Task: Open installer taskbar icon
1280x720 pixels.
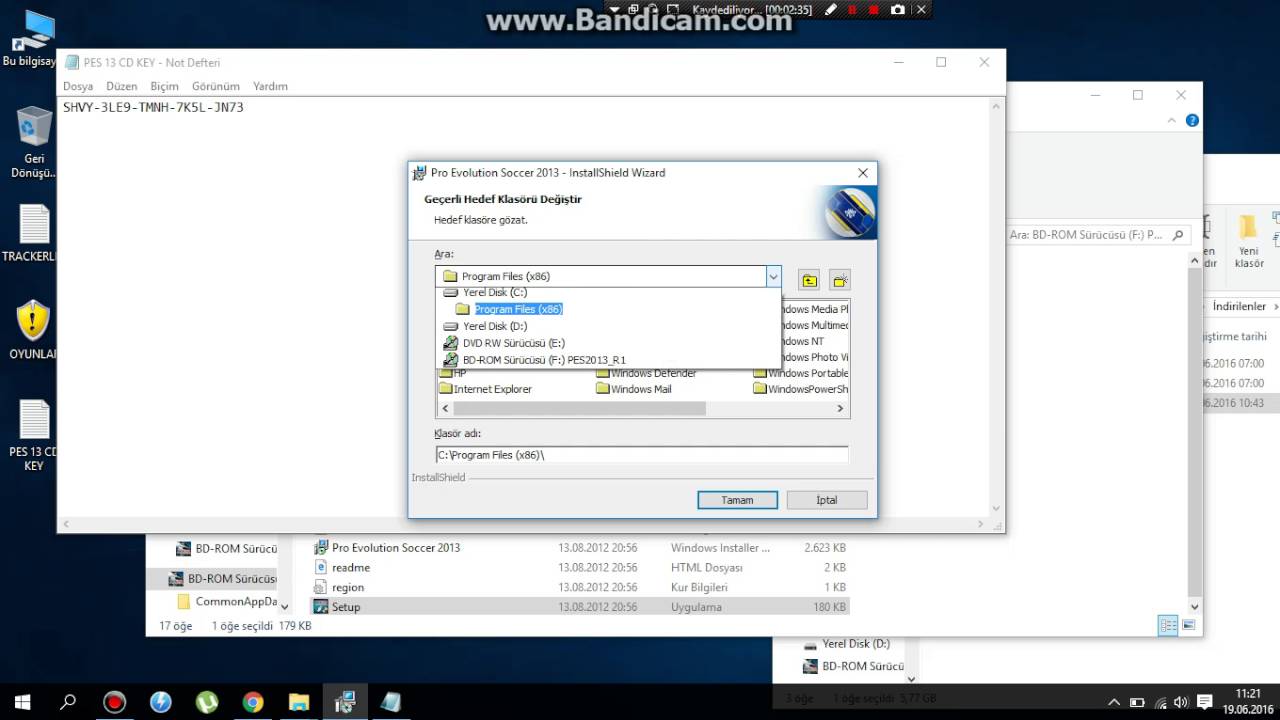Action: pos(345,702)
